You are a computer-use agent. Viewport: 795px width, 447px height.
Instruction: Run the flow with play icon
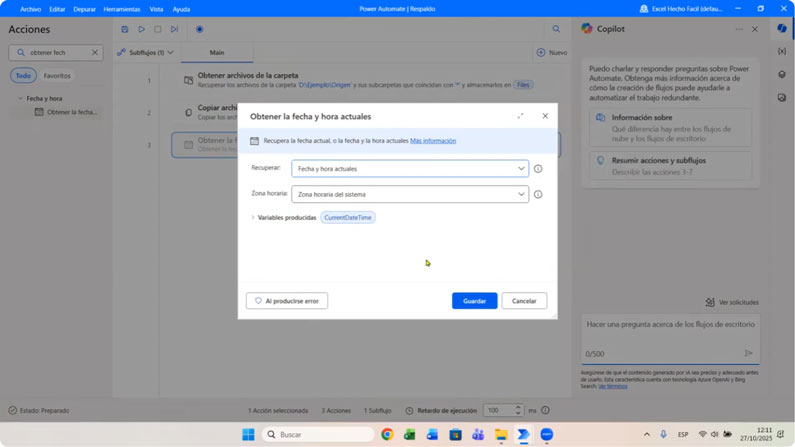(x=141, y=29)
